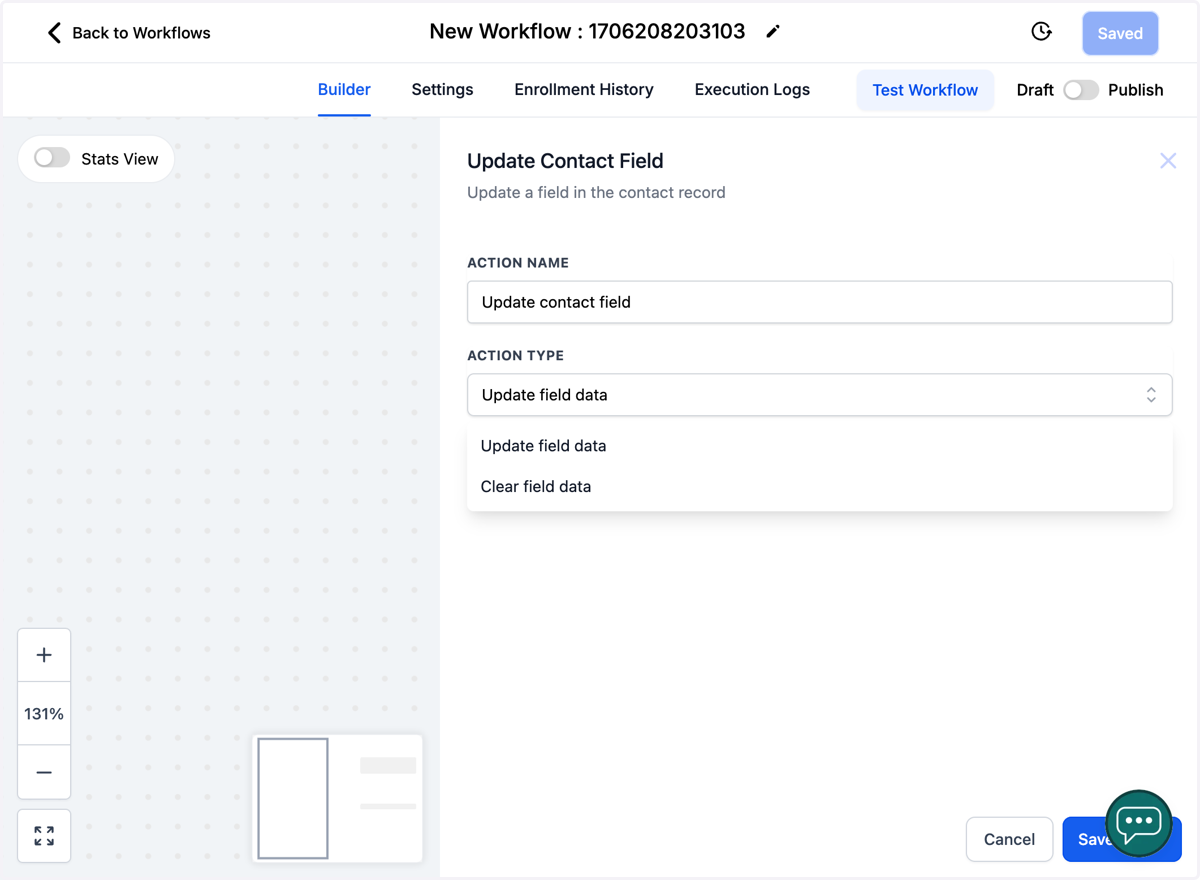Open the Enrollment History tab

click(x=584, y=90)
